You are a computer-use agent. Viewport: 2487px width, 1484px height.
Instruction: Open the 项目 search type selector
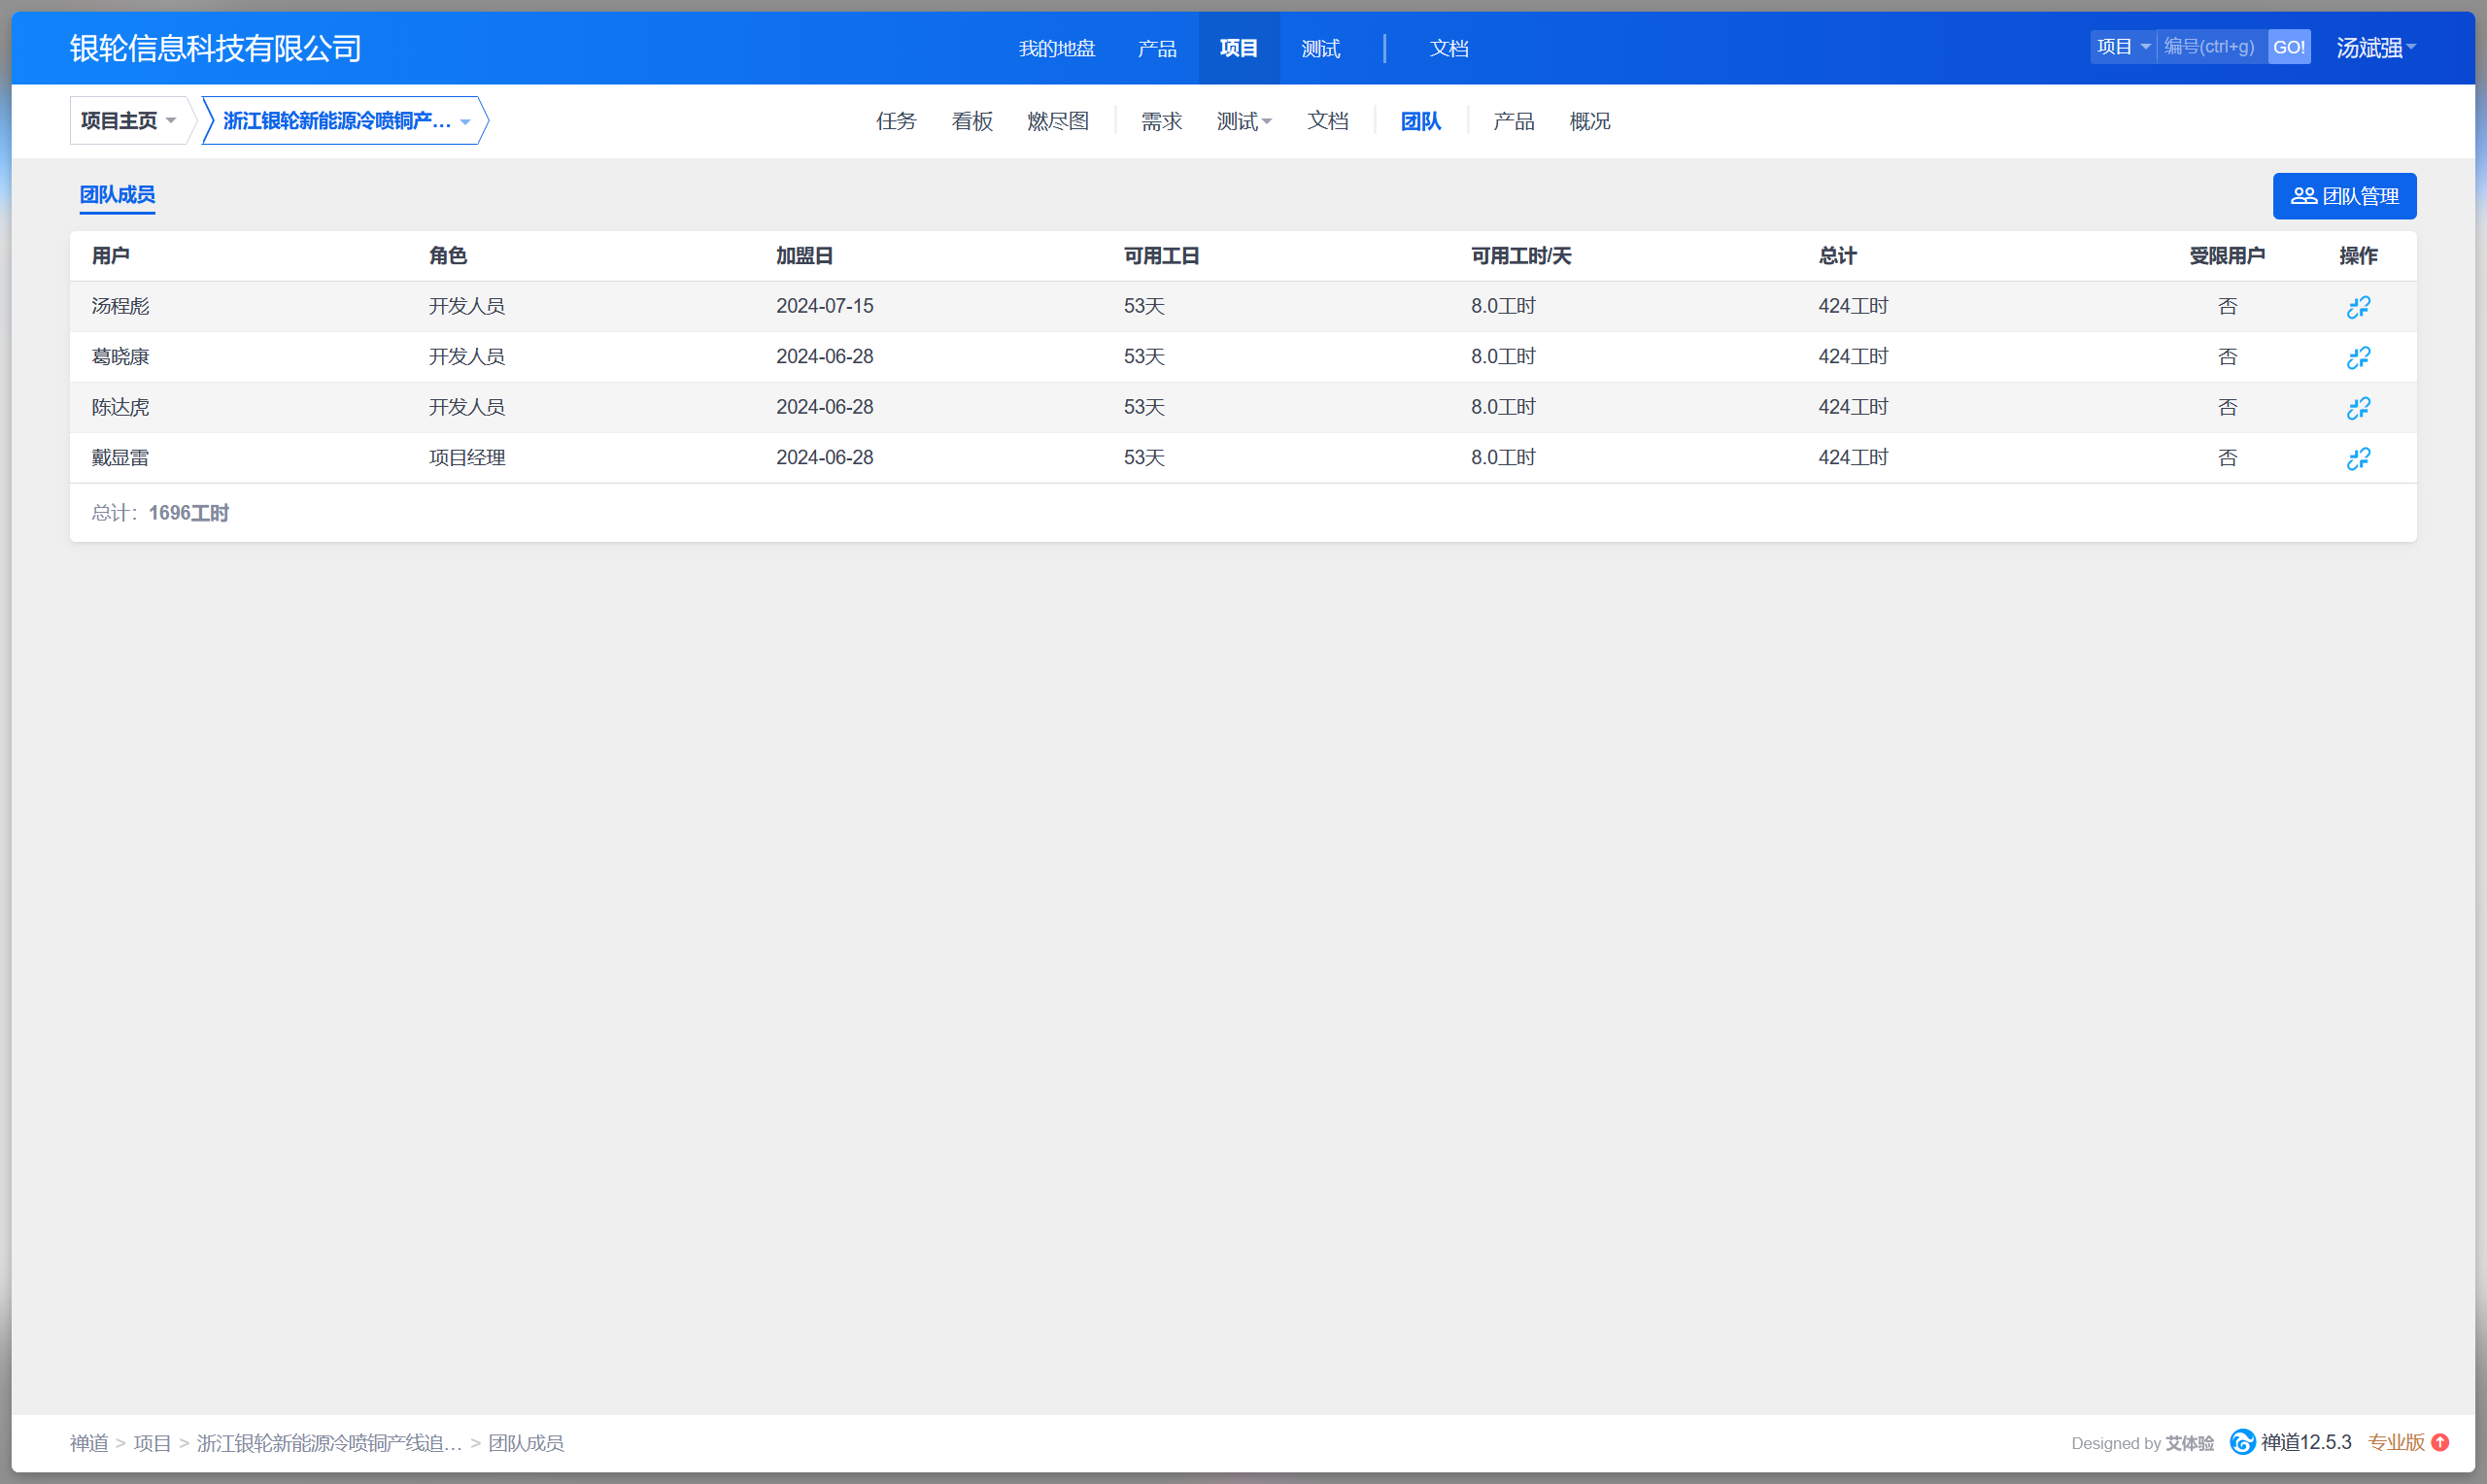tap(2122, 47)
